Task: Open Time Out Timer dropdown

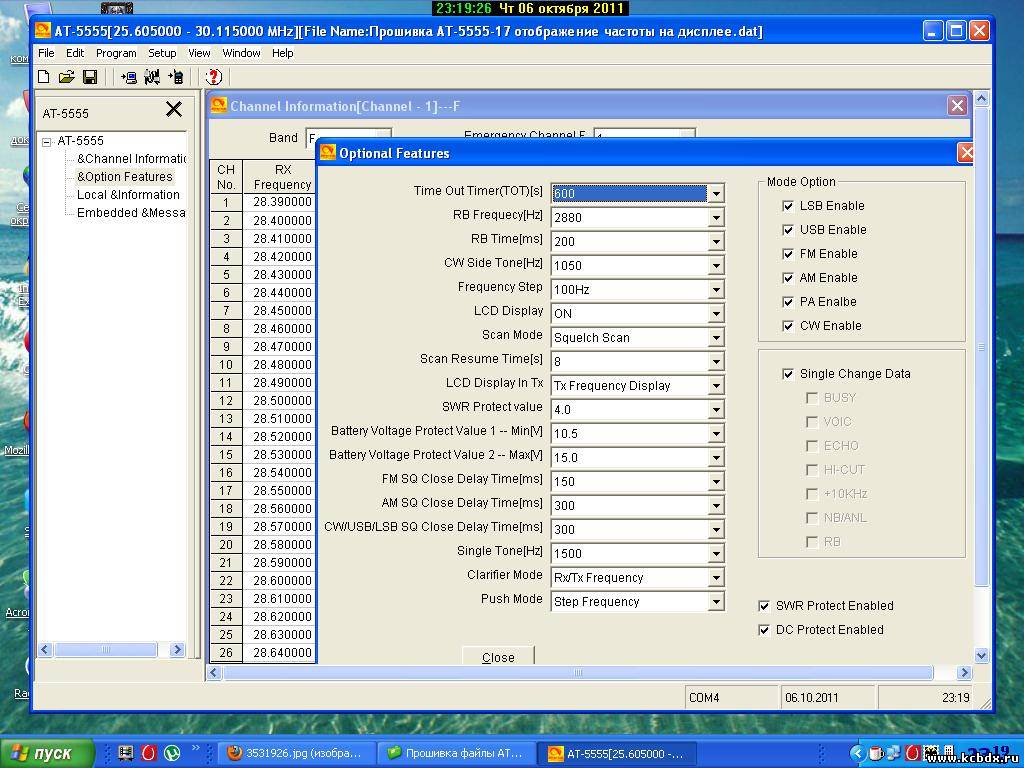Action: click(x=716, y=193)
